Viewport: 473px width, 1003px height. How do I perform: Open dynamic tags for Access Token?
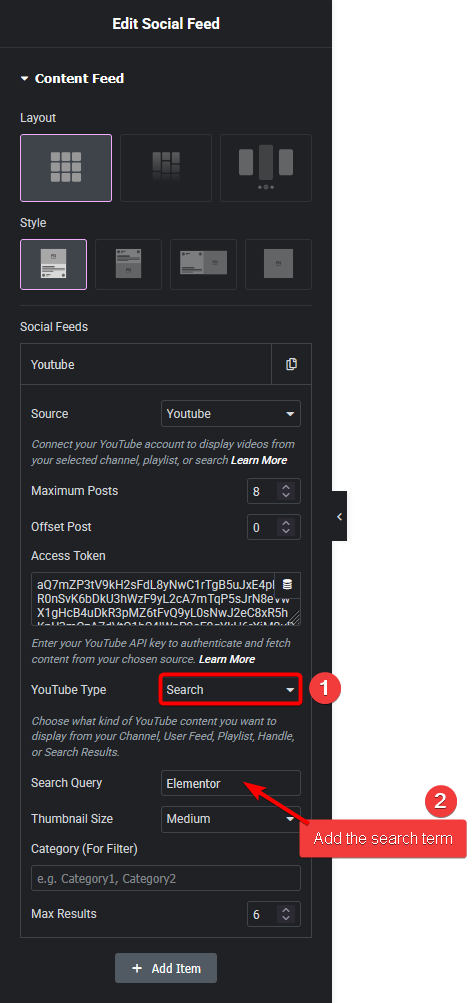coord(287,585)
